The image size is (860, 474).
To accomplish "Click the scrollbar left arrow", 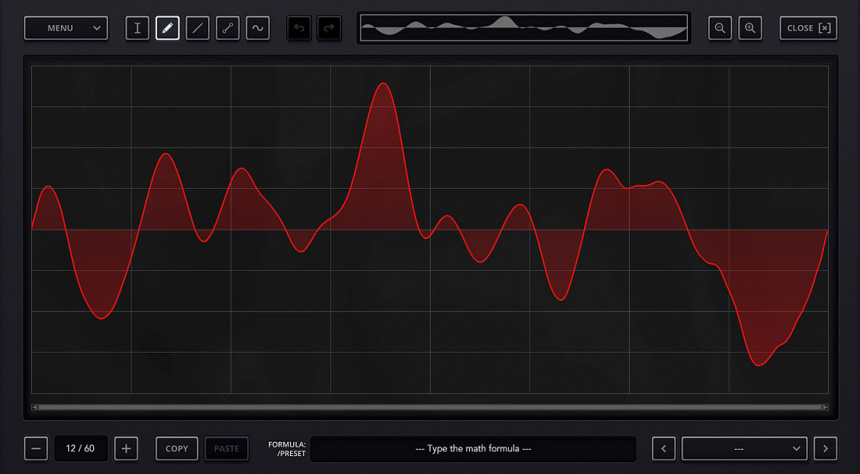I will point(35,407).
